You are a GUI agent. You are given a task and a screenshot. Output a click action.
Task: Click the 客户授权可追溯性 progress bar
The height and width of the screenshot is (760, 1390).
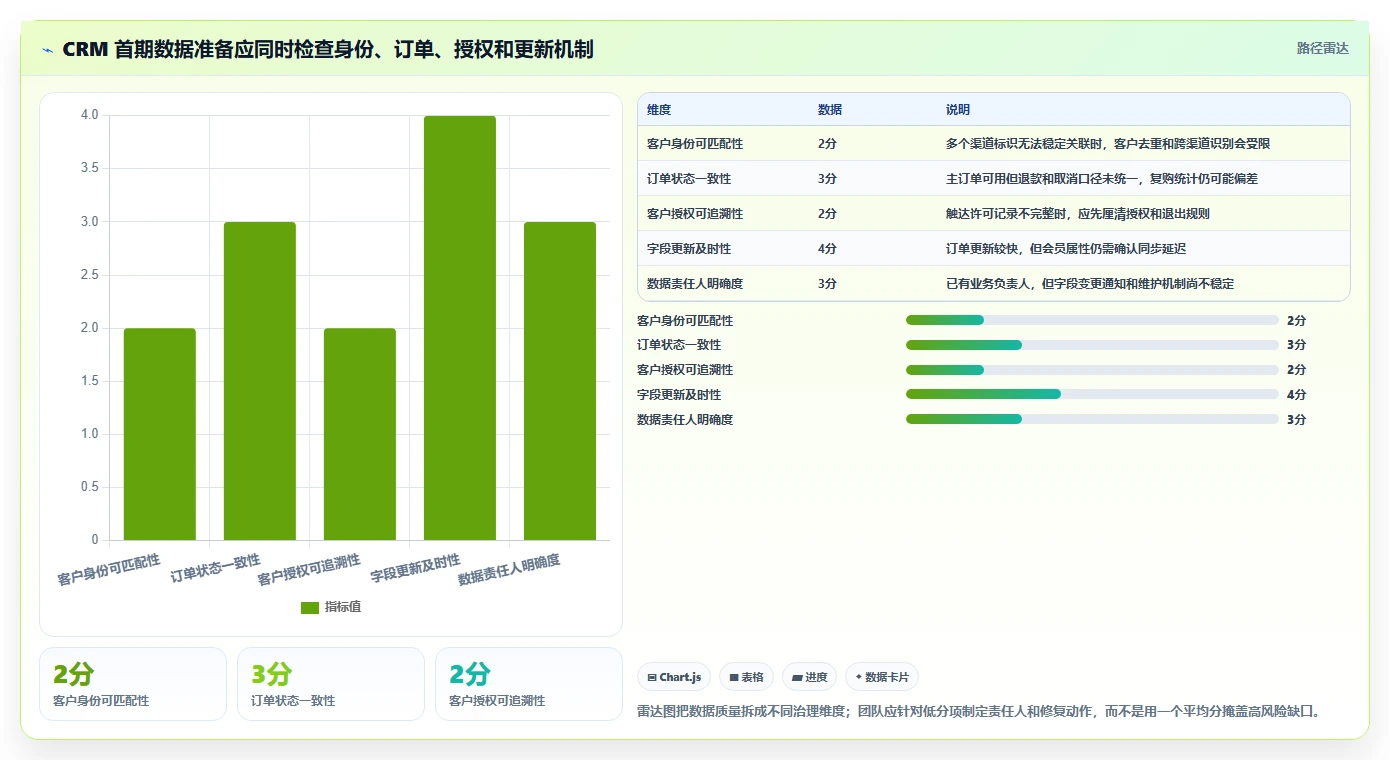pyautogui.click(x=1092, y=370)
